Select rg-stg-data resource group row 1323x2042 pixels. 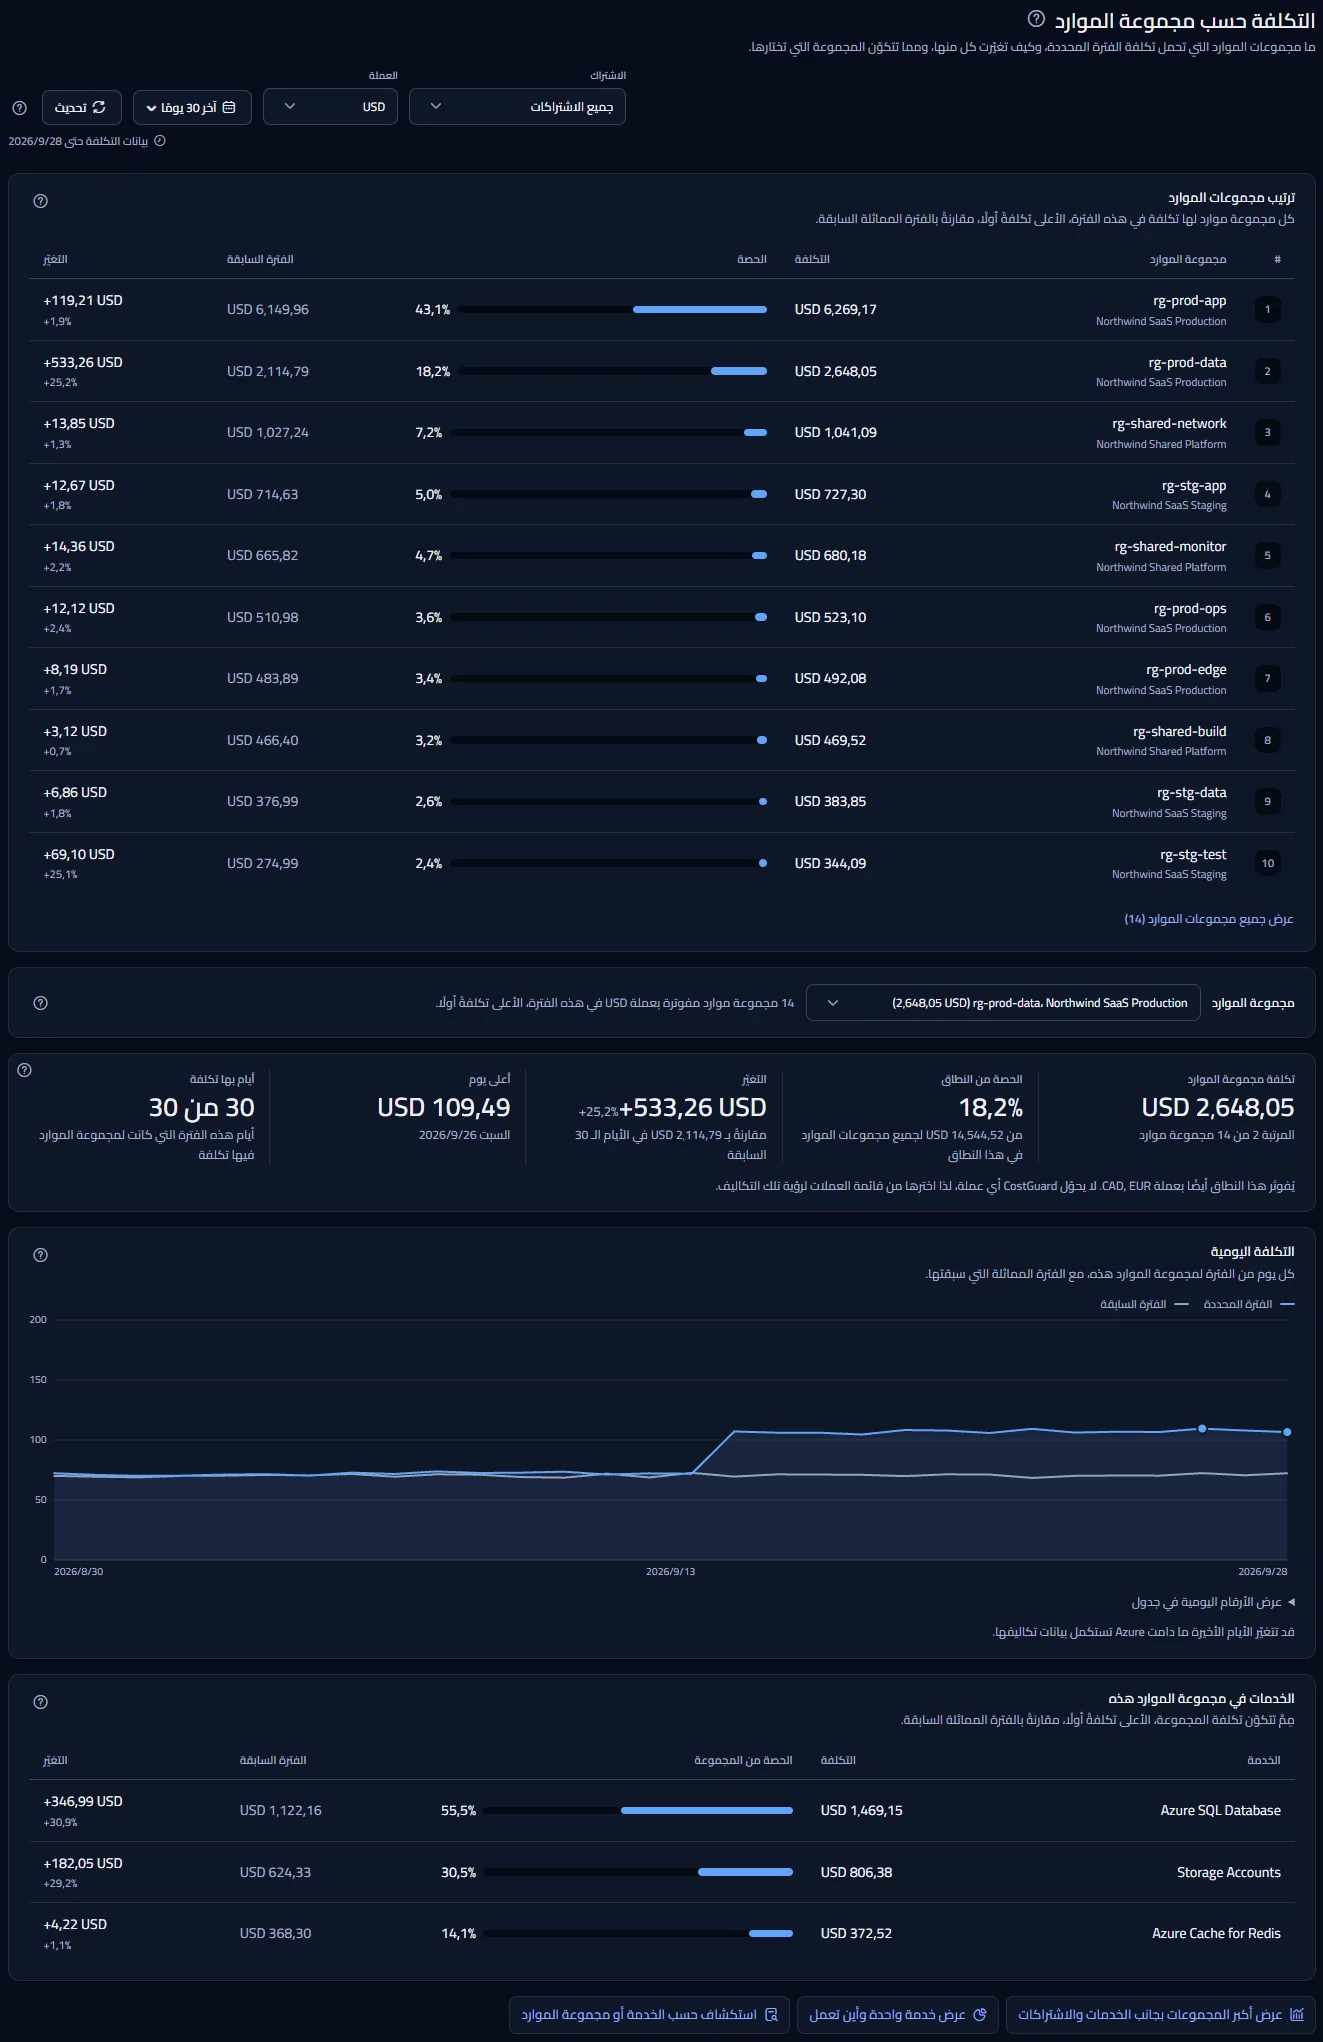[661, 802]
